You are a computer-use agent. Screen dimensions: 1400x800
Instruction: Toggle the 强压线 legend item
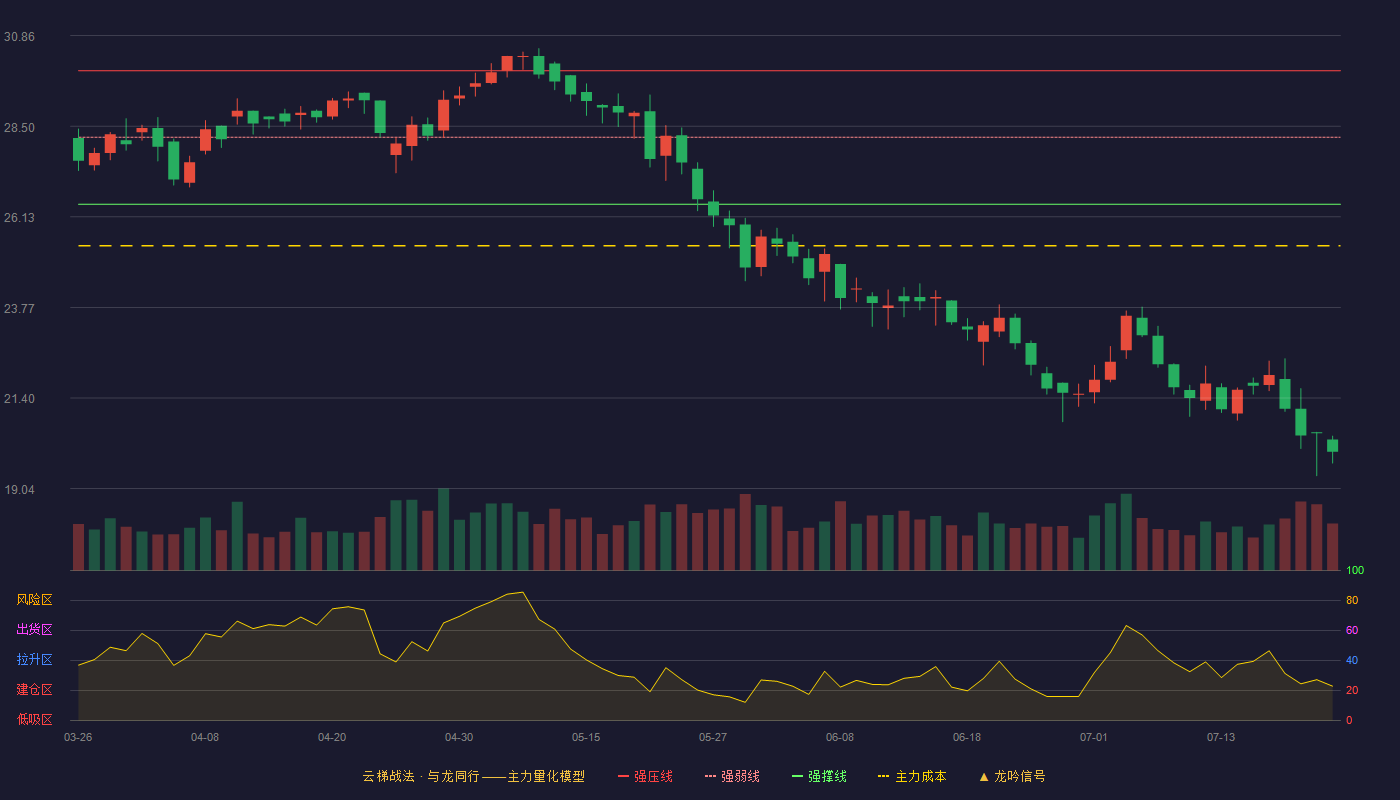pos(645,776)
